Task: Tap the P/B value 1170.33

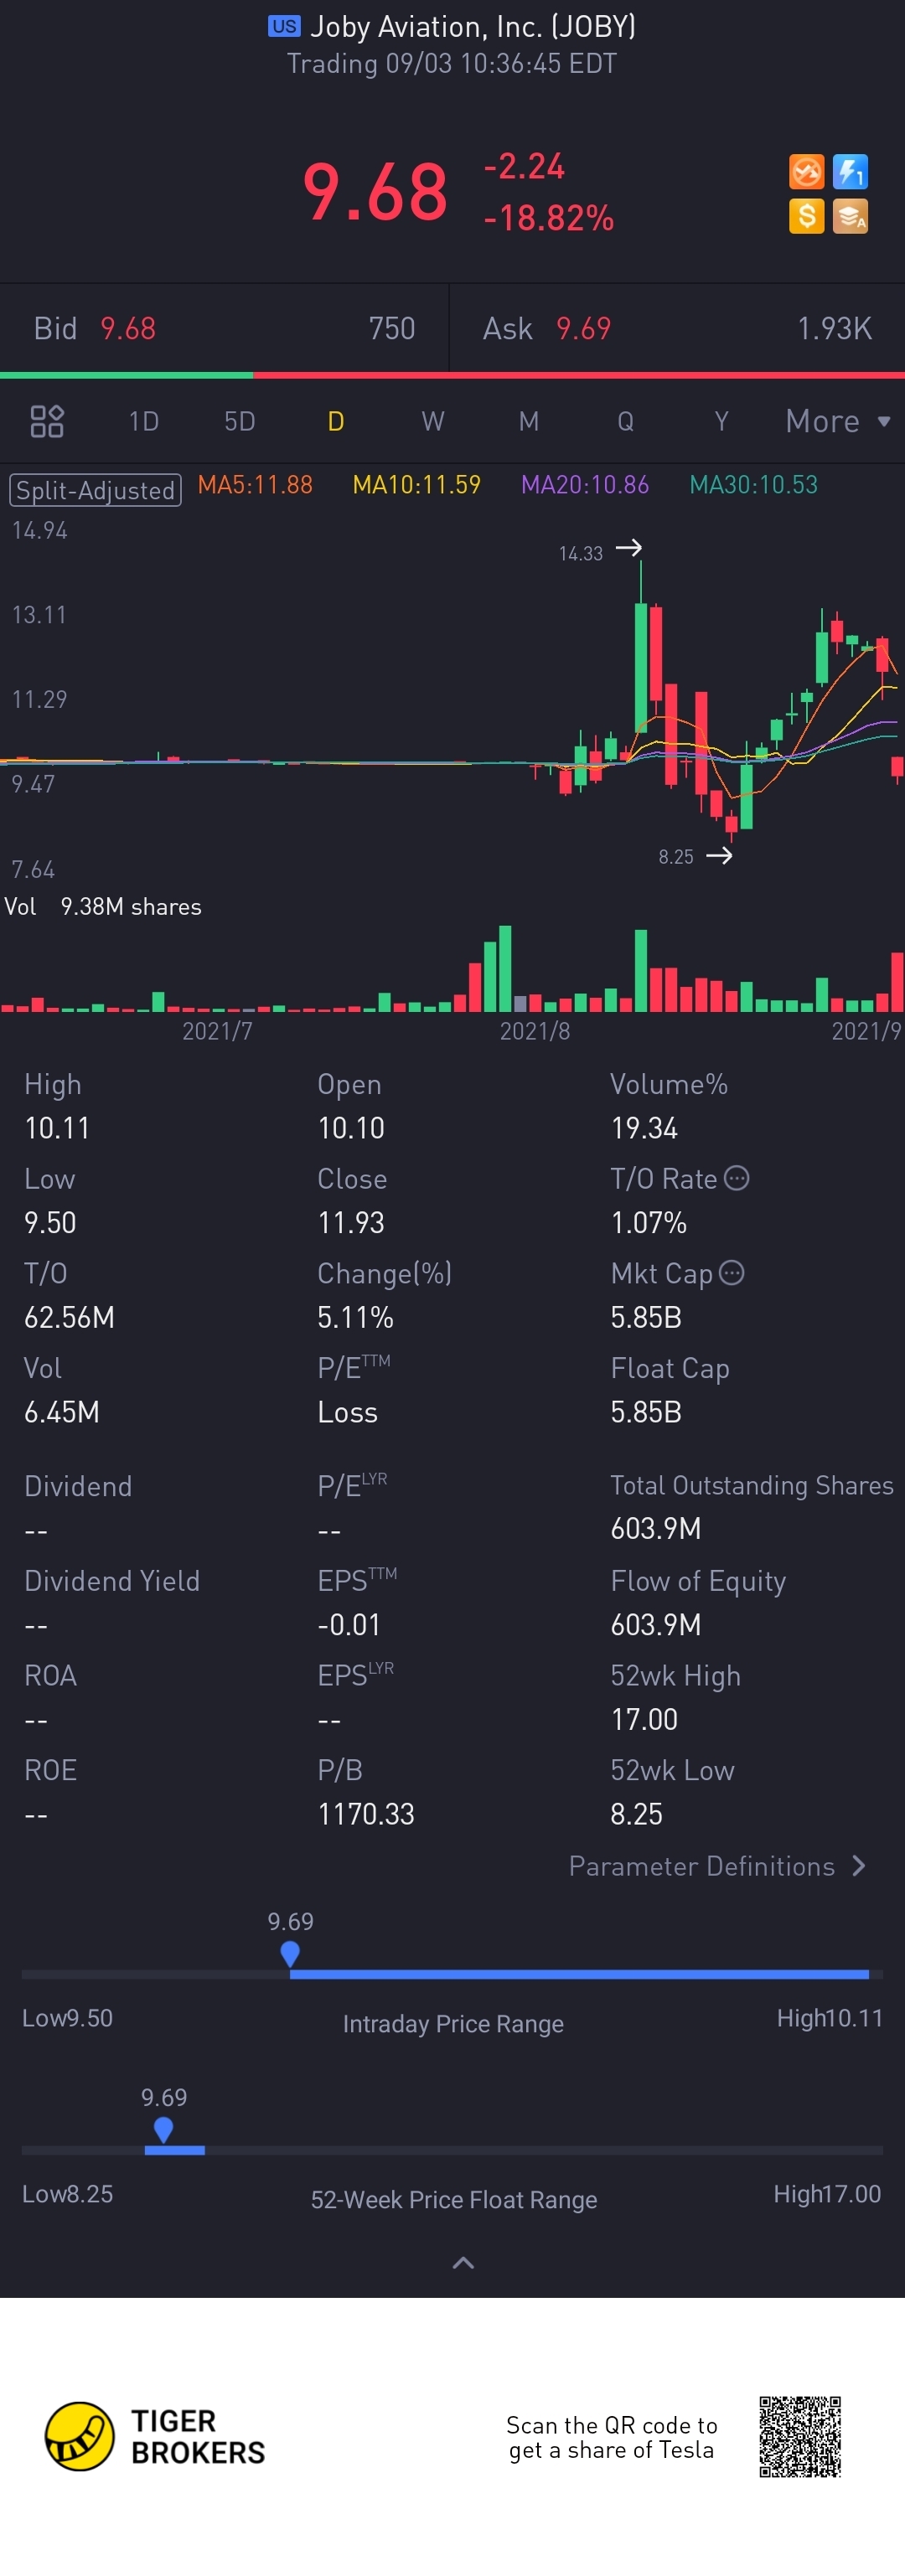Action: tap(366, 1813)
